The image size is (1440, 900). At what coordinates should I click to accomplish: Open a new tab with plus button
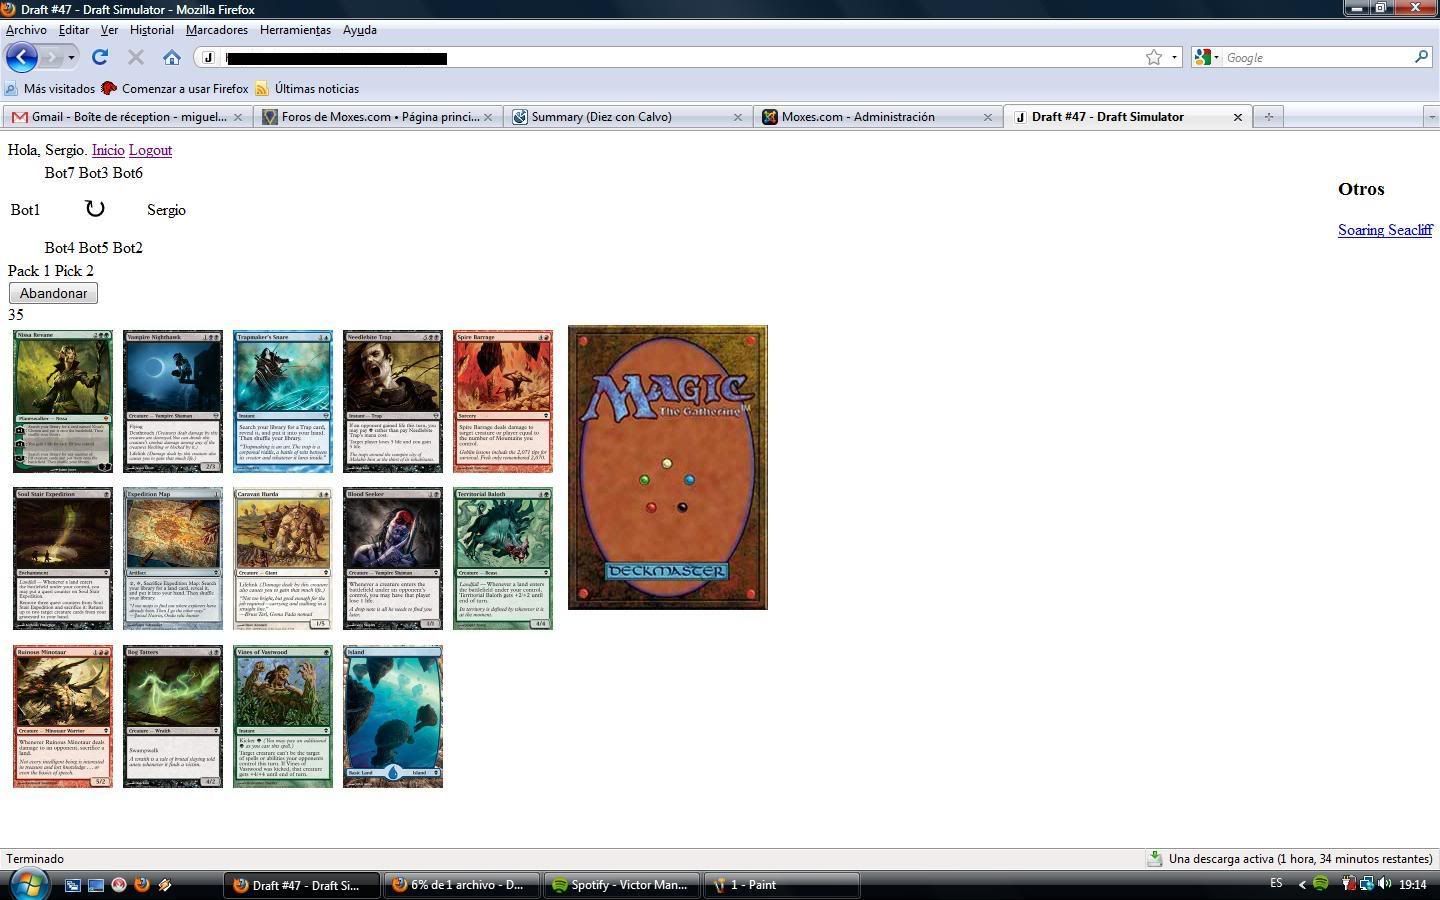[1268, 117]
